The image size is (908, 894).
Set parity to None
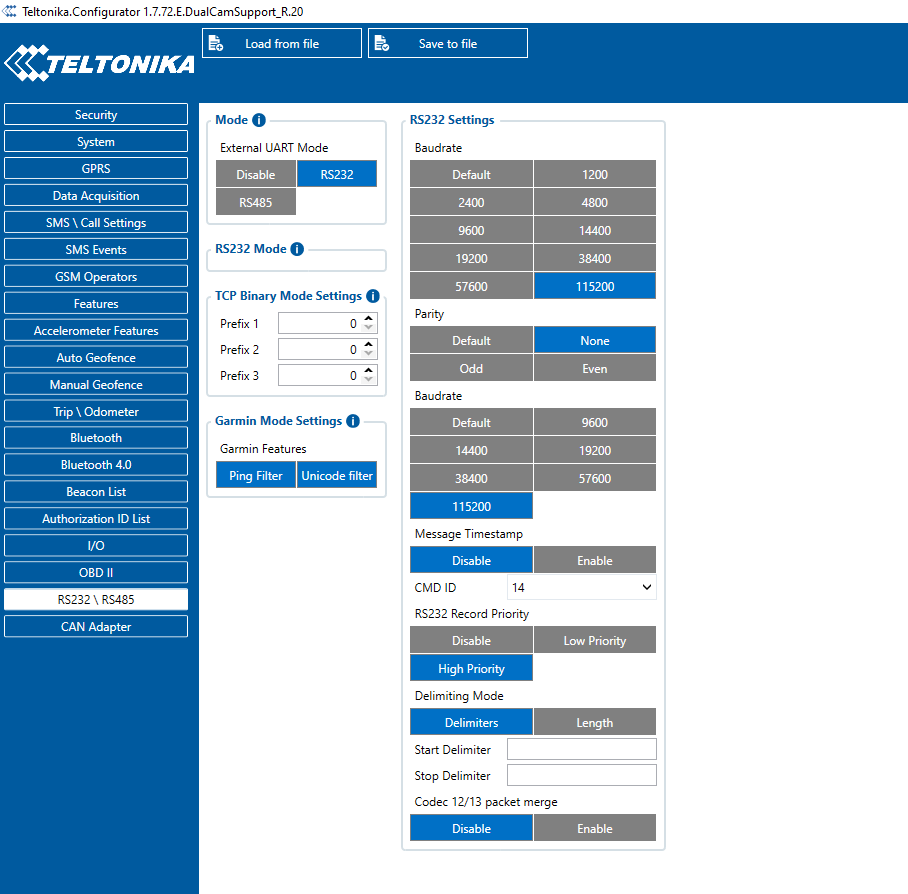(x=595, y=340)
